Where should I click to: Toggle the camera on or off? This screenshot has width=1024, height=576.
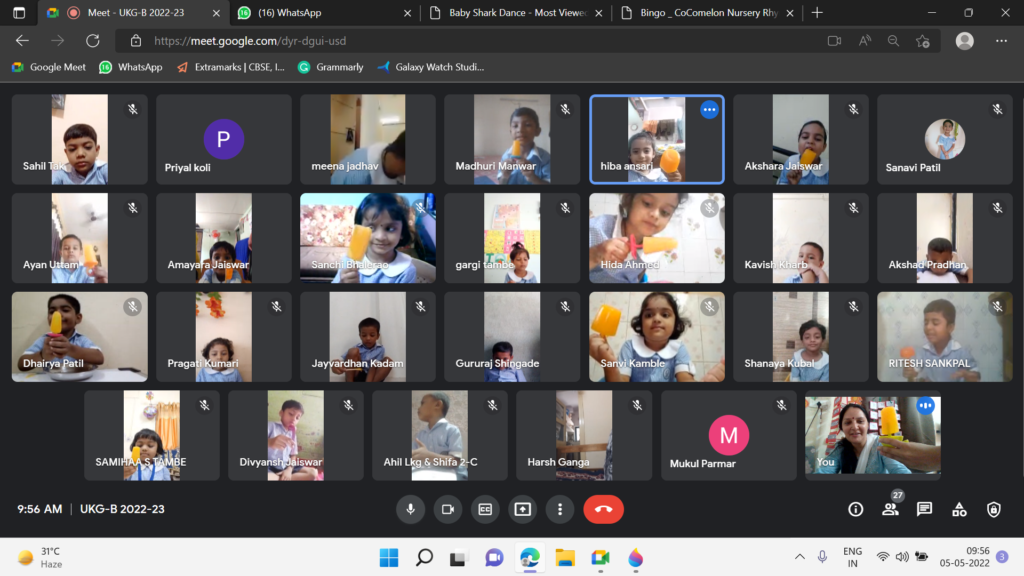(447, 509)
